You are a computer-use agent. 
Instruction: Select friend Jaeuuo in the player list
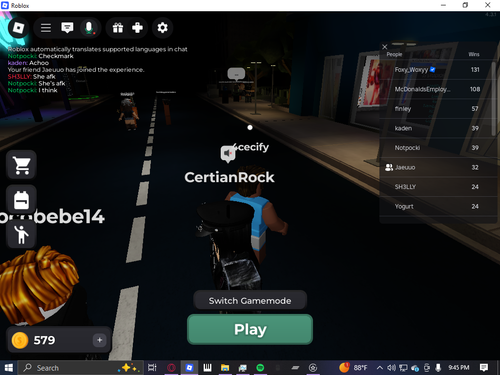pos(437,167)
